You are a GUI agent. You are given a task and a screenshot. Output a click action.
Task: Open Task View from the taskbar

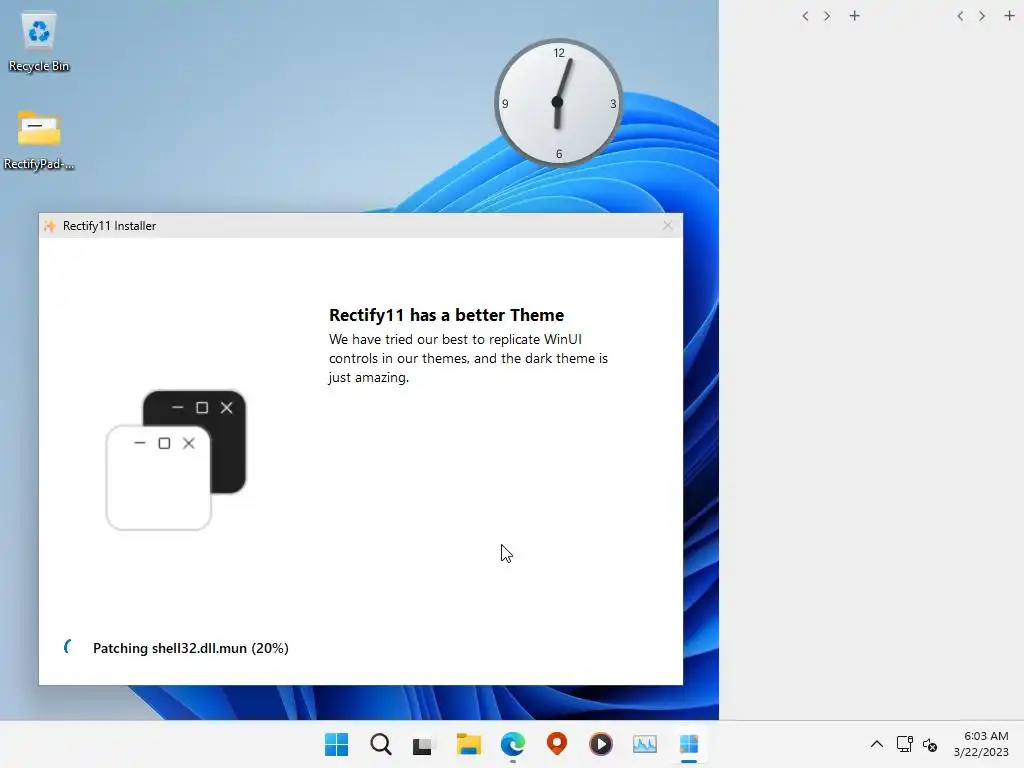pyautogui.click(x=424, y=744)
